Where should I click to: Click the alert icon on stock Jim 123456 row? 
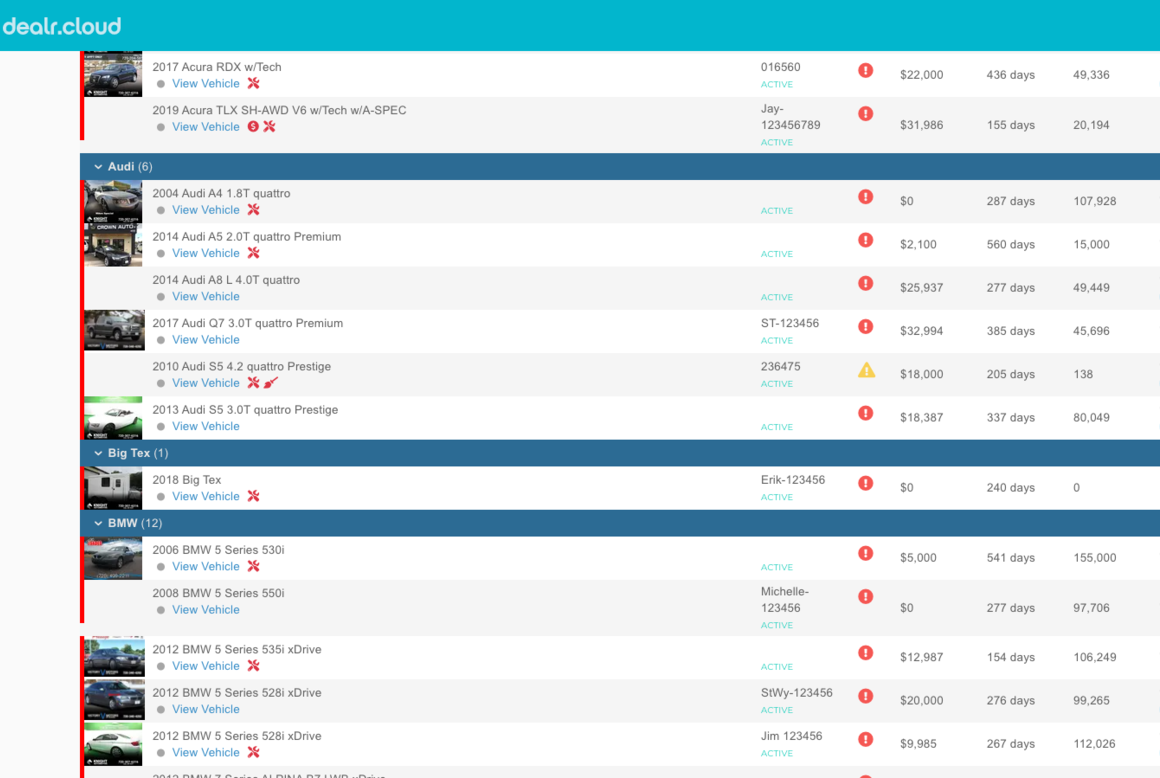click(x=866, y=740)
